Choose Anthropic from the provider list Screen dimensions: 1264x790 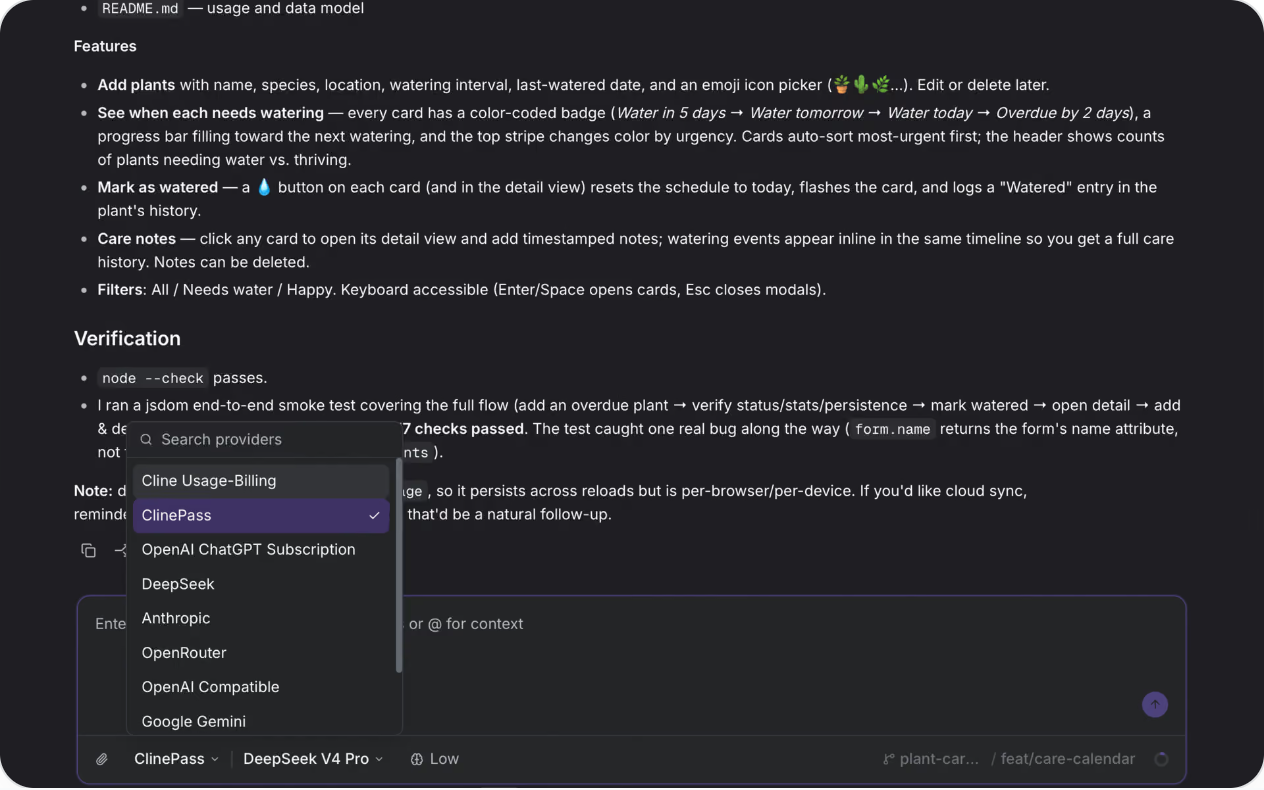pyautogui.click(x=261, y=618)
